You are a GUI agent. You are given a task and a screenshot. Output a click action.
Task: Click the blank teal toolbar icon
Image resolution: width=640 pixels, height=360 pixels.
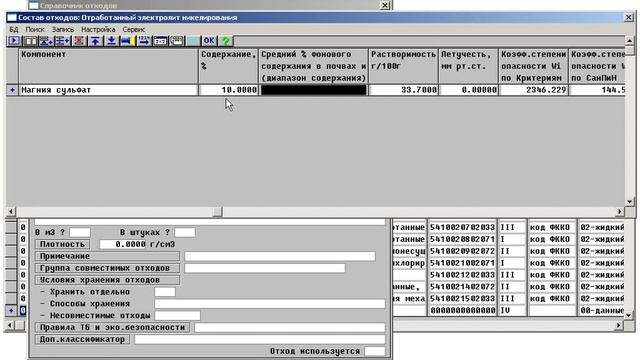[193, 41]
